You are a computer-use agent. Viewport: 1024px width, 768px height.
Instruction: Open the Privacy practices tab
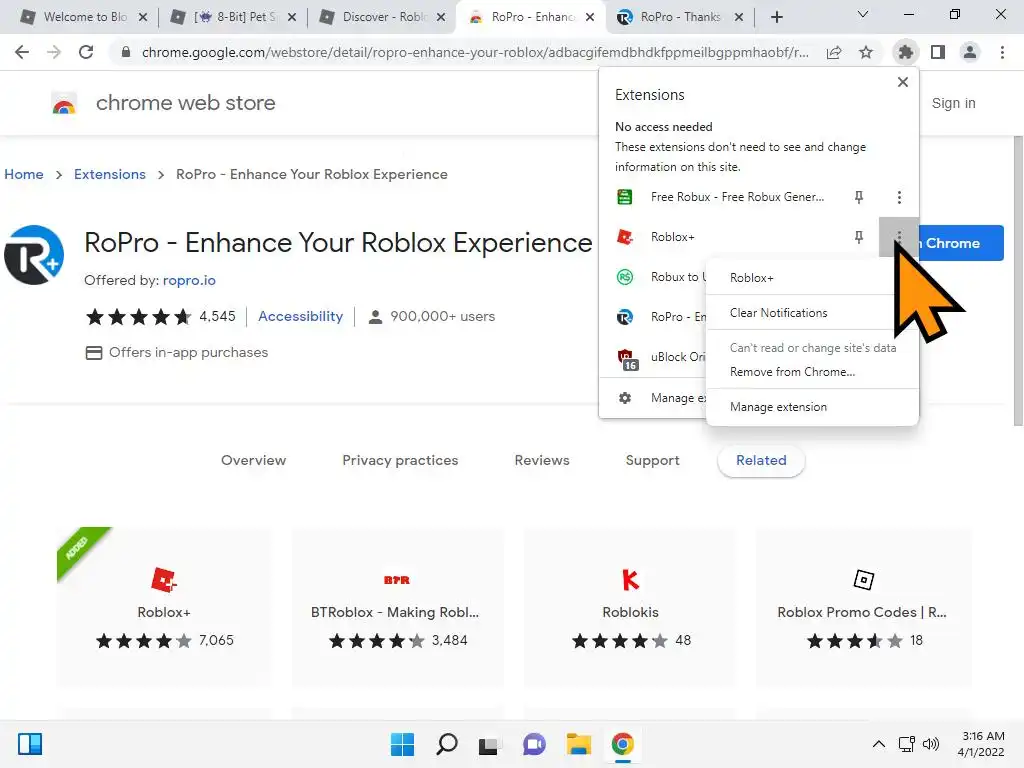tap(400, 460)
